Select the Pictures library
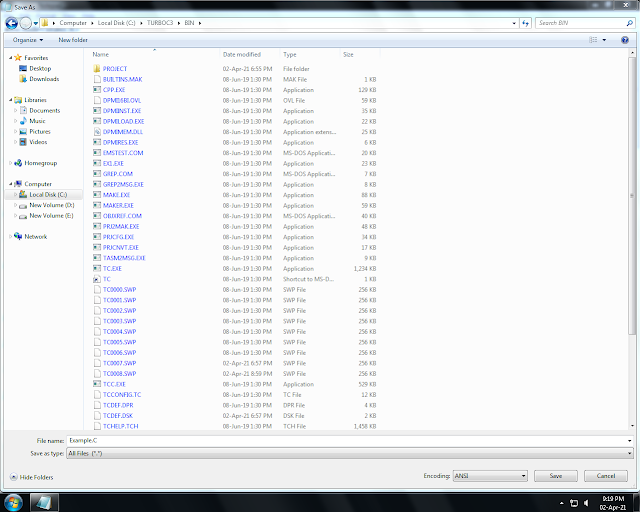This screenshot has width=640, height=512. [x=40, y=132]
